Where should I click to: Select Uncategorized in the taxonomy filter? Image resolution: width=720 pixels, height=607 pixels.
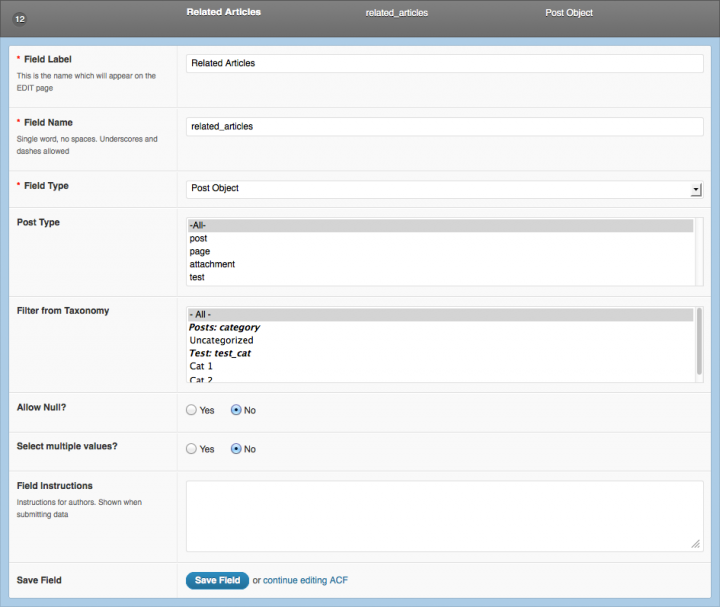(440, 340)
